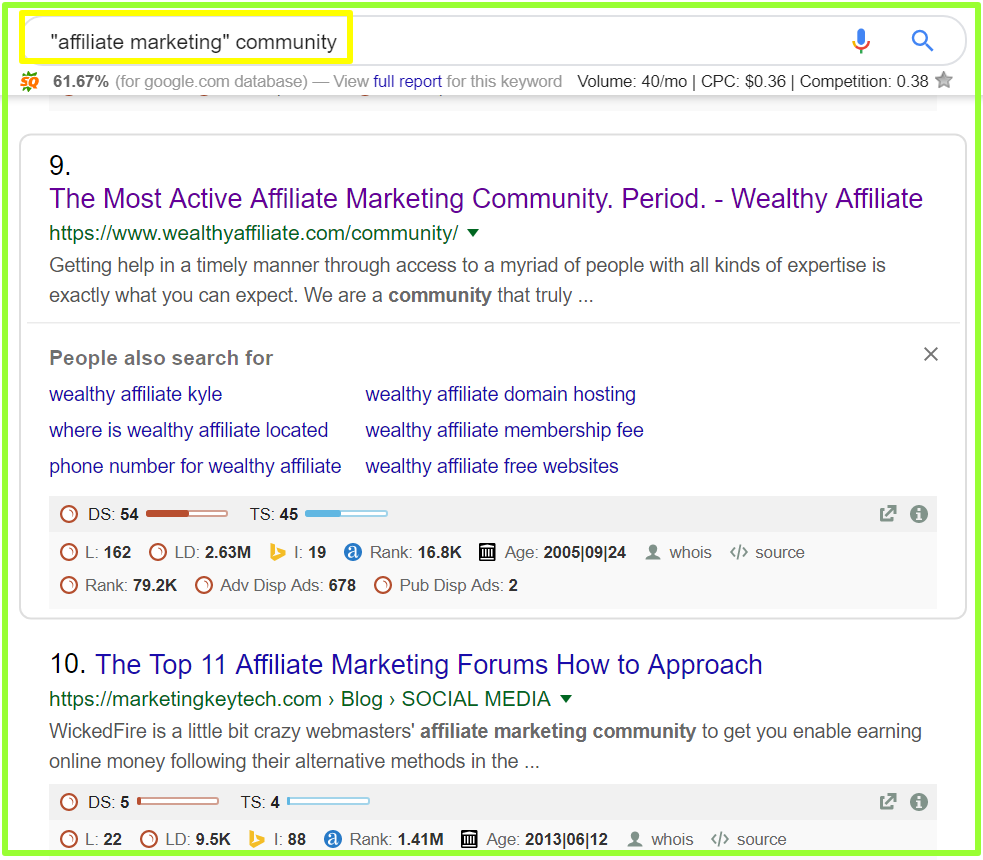Search for where is wealthy affiliate located
The image size is (983, 860).
(189, 431)
